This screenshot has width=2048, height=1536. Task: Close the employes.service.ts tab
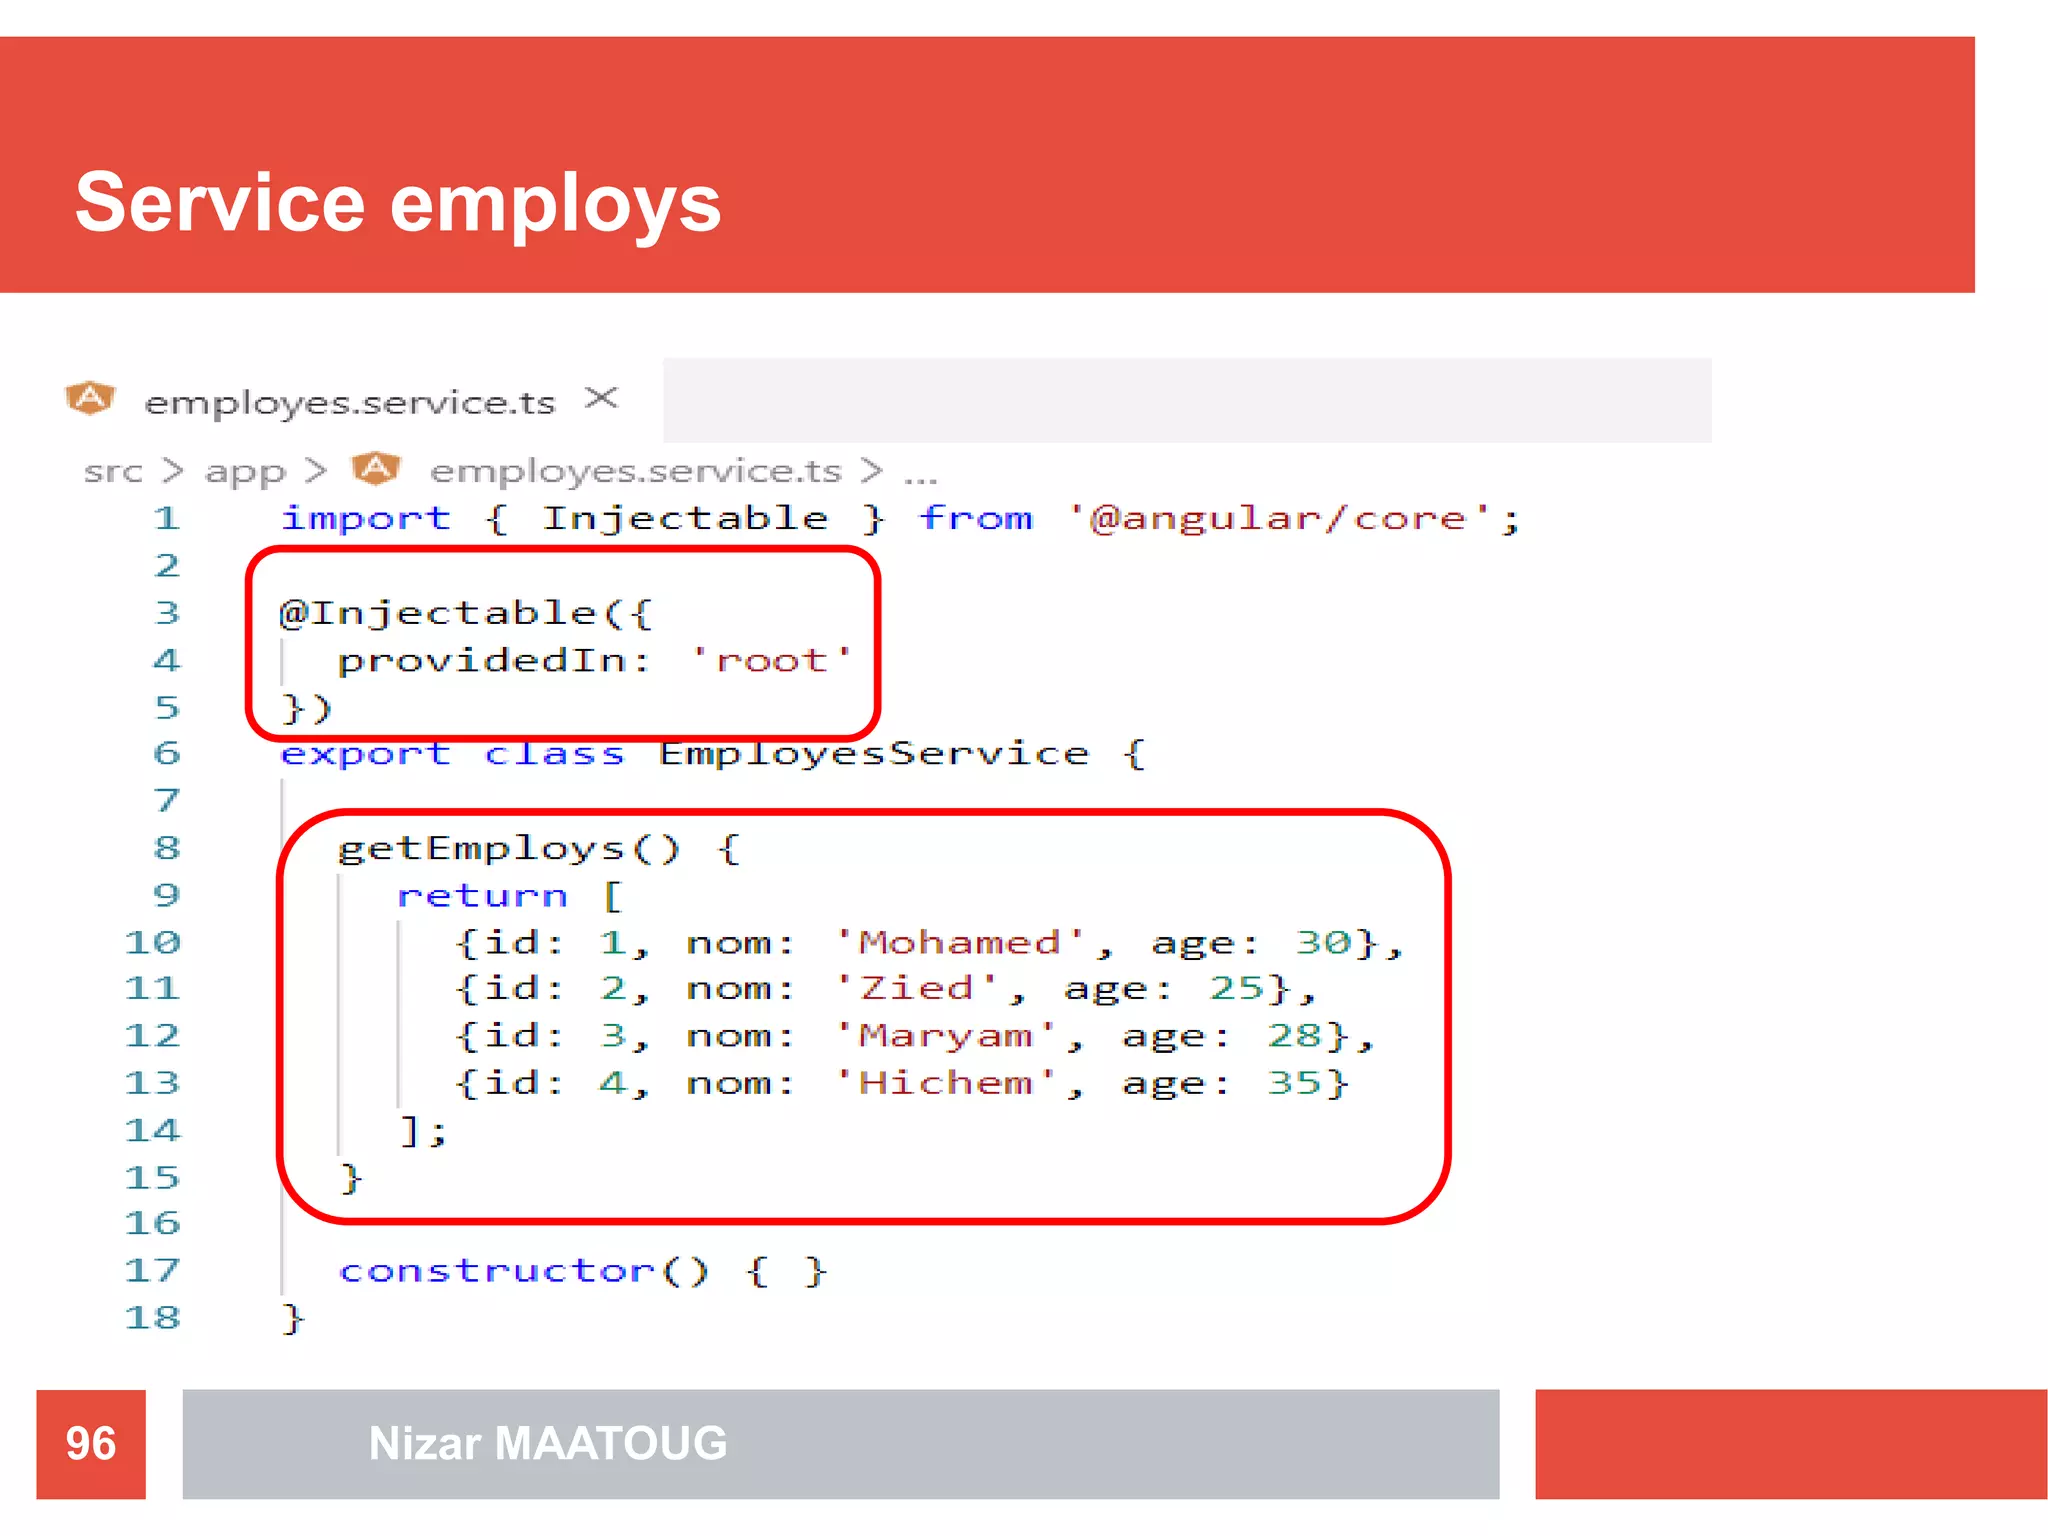(602, 398)
